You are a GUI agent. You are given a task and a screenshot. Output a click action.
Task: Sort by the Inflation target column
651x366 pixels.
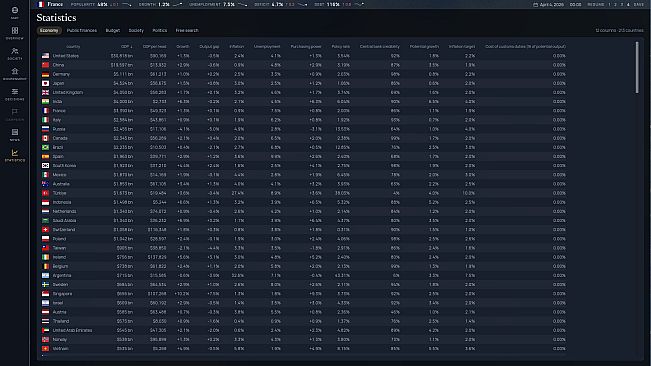(462, 46)
